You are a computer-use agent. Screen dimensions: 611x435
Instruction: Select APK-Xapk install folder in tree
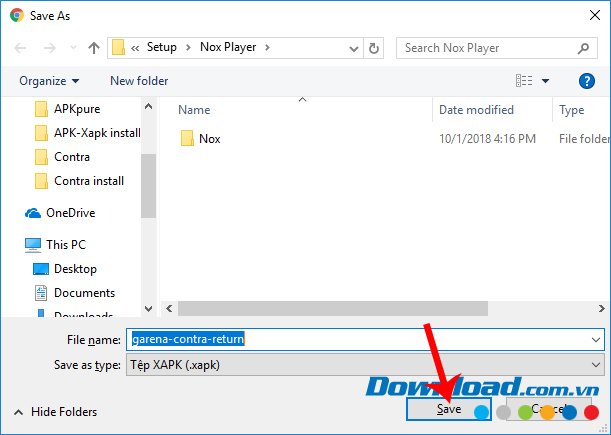tap(97, 133)
